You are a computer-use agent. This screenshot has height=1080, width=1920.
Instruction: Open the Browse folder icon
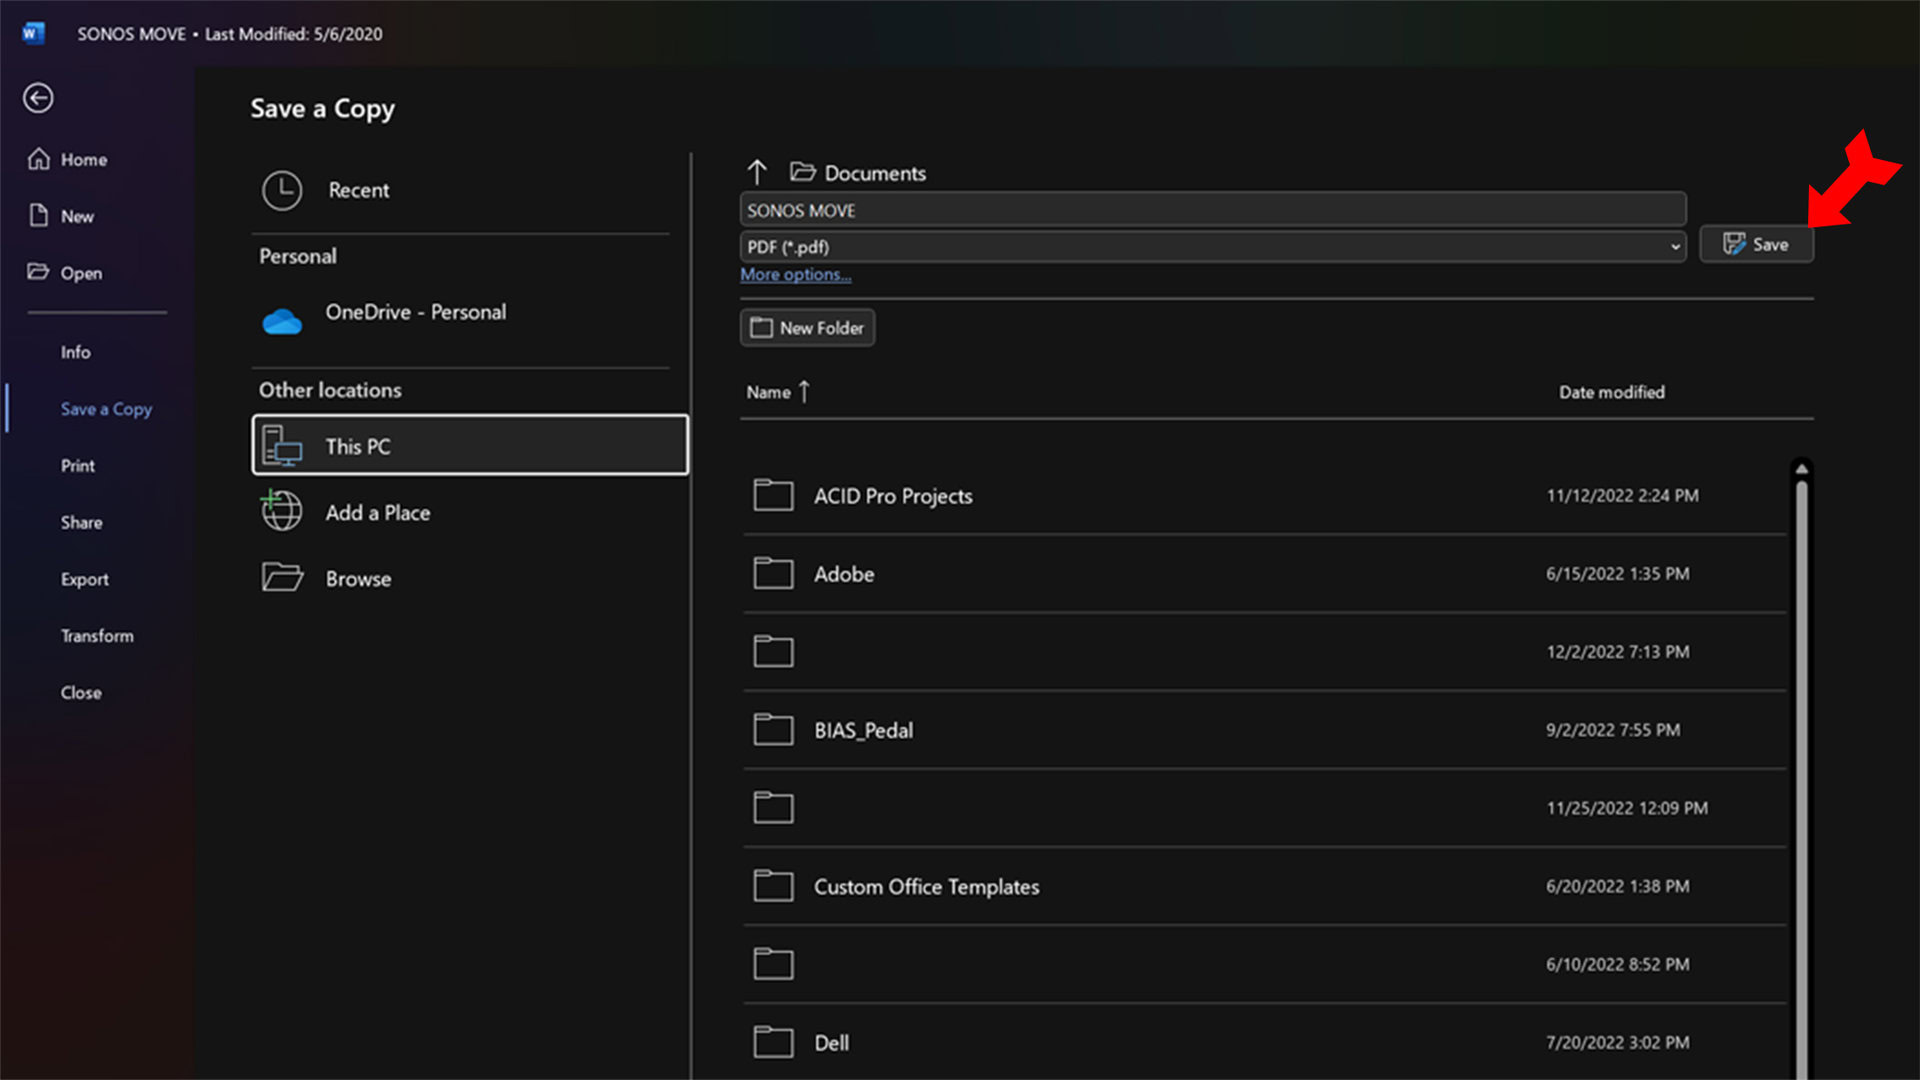(282, 578)
